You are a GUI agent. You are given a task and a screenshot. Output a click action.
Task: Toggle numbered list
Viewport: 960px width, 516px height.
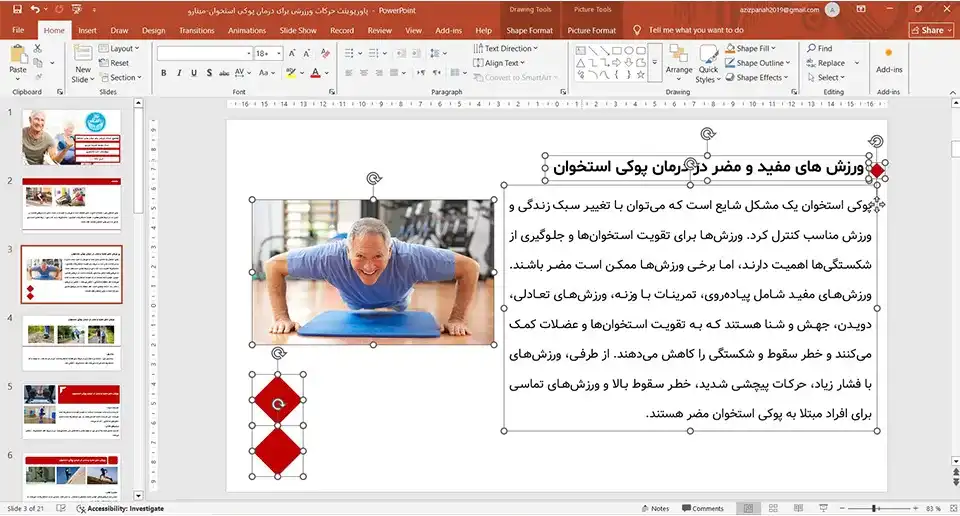(373, 53)
